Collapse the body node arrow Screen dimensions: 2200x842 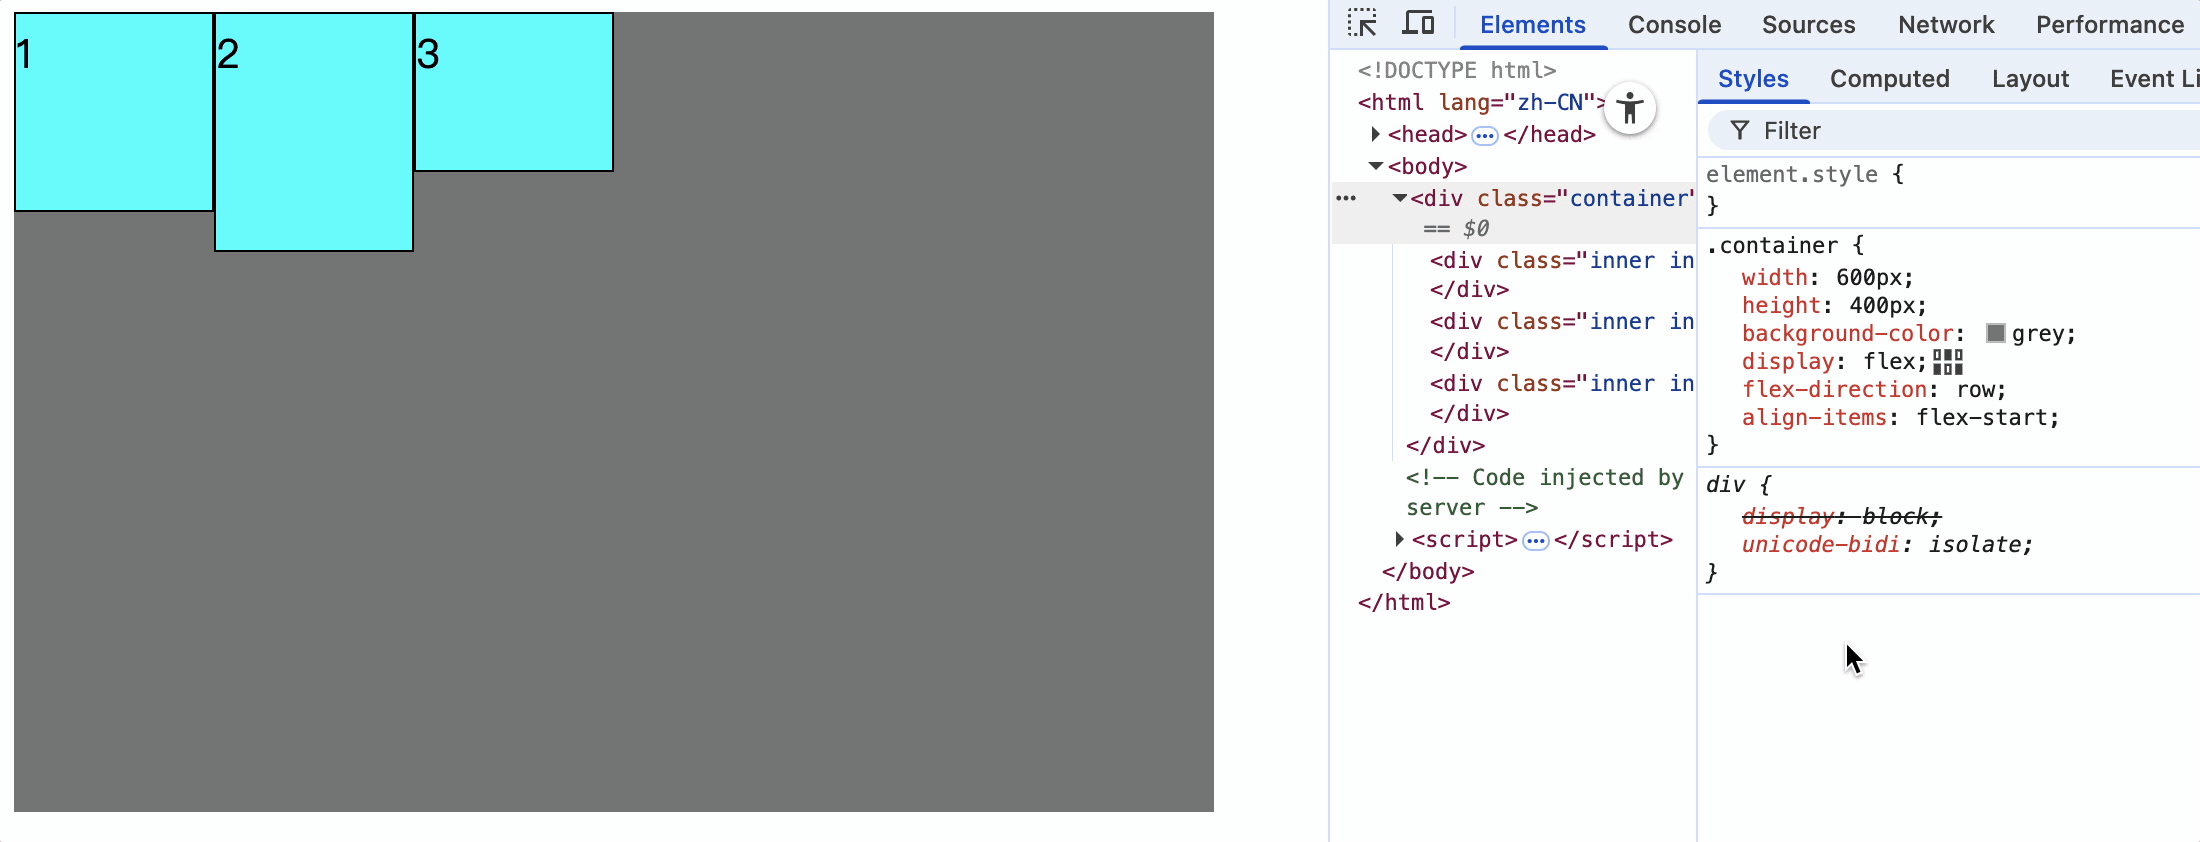[1376, 166]
